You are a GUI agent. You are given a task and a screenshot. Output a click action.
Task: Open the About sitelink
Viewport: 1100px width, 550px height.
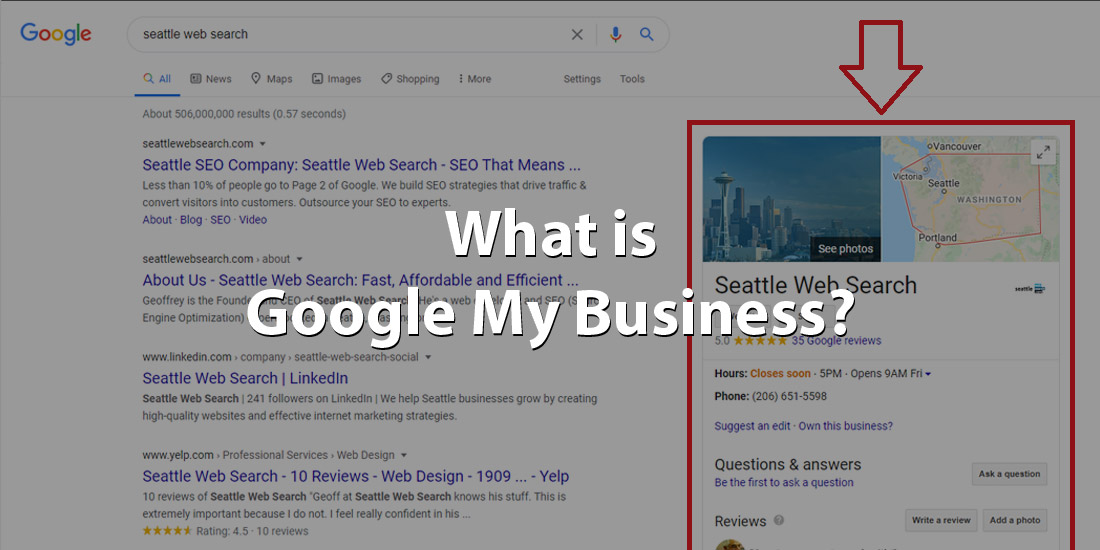(157, 220)
